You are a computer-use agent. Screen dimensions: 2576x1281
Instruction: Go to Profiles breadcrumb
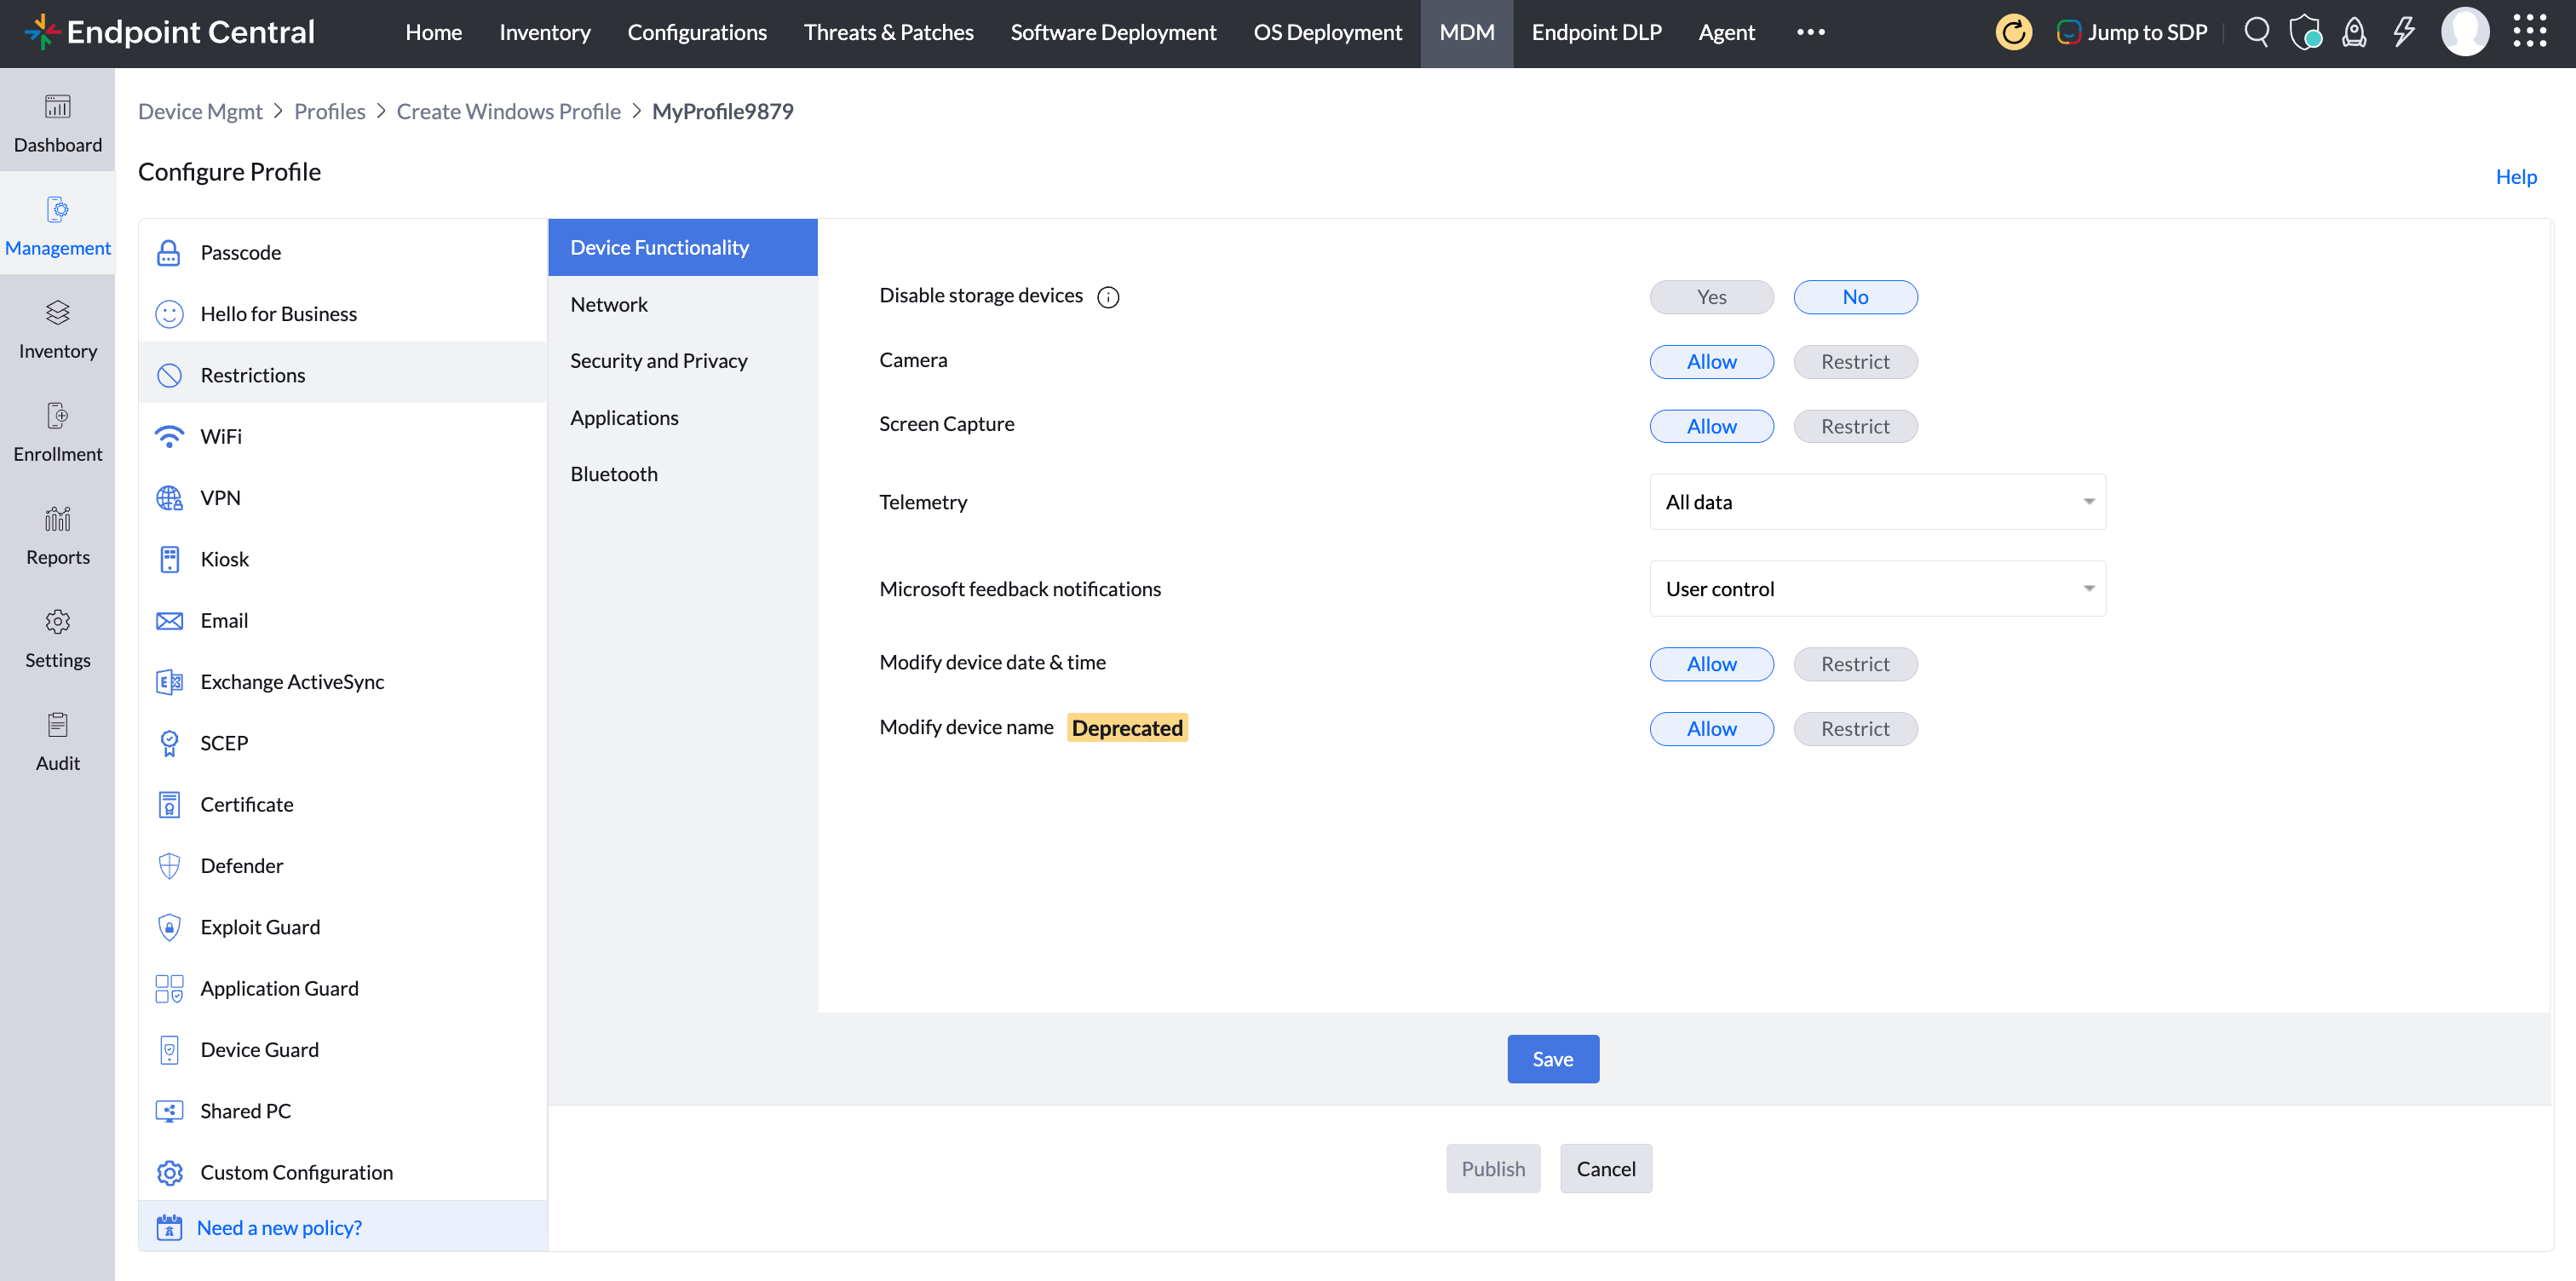[329, 111]
